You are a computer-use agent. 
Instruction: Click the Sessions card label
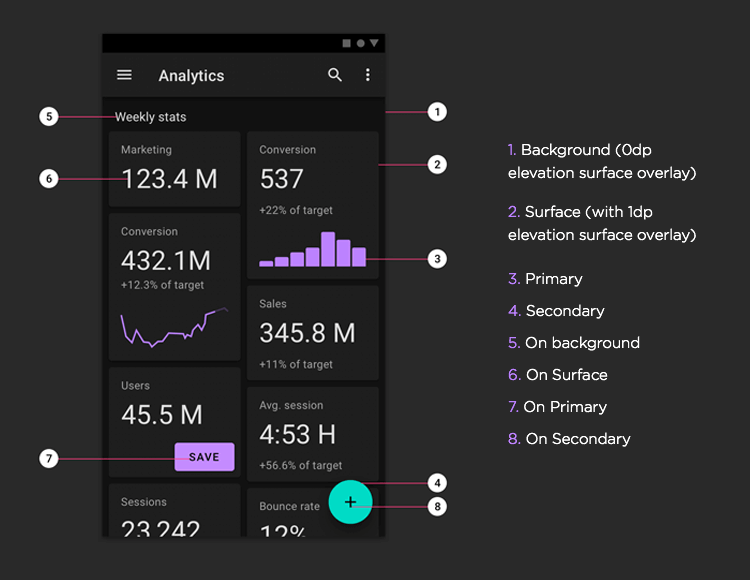(144, 502)
